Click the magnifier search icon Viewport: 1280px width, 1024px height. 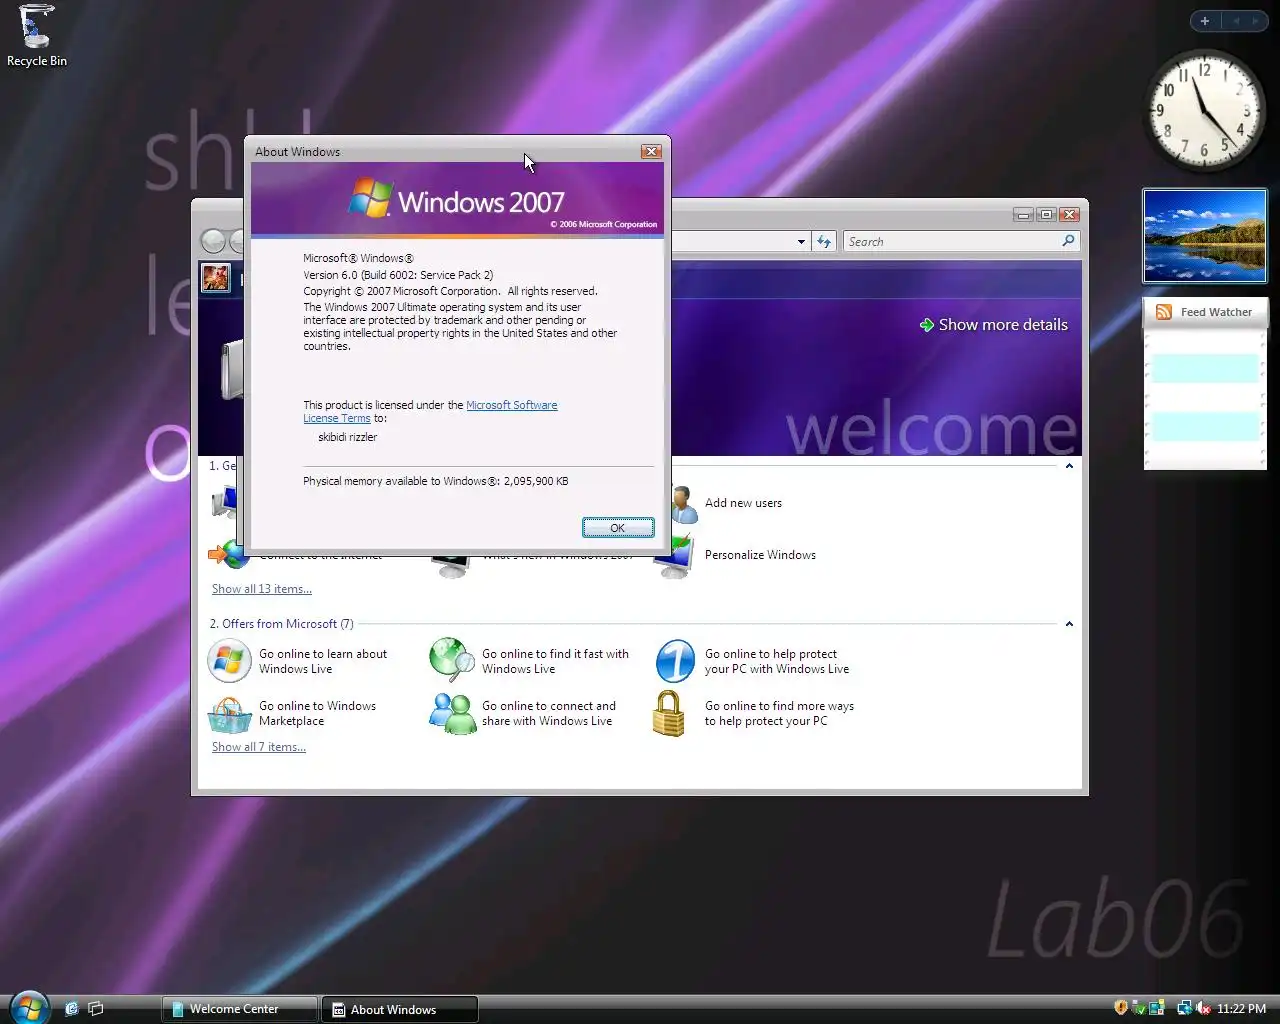(x=1068, y=241)
